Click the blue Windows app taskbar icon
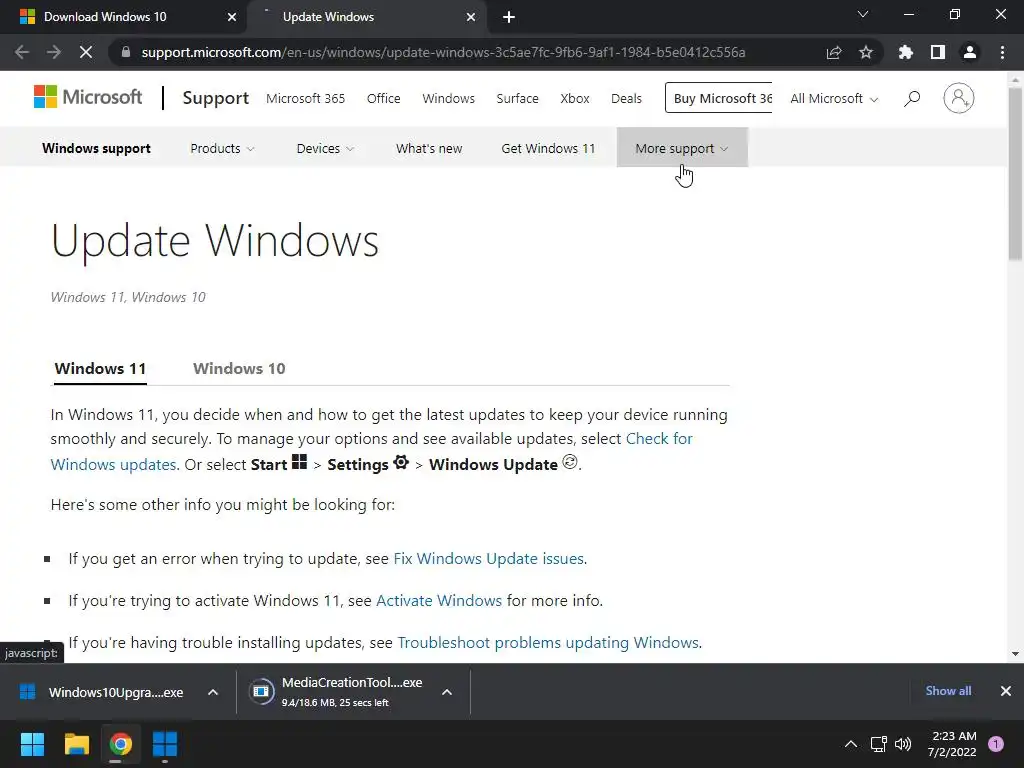The width and height of the screenshot is (1024, 768). [x=165, y=744]
